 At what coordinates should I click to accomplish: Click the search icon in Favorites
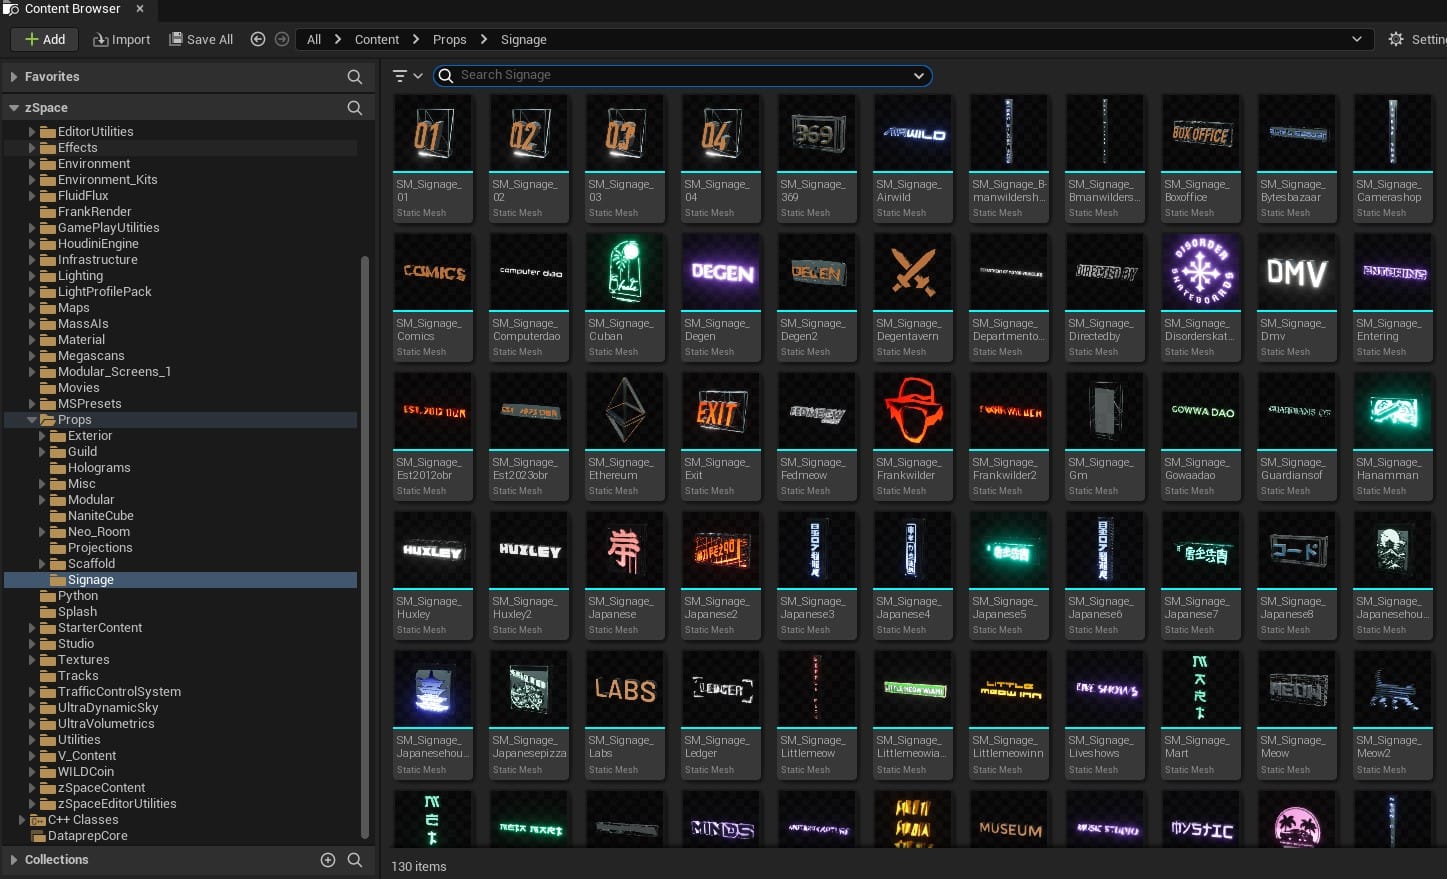354,77
